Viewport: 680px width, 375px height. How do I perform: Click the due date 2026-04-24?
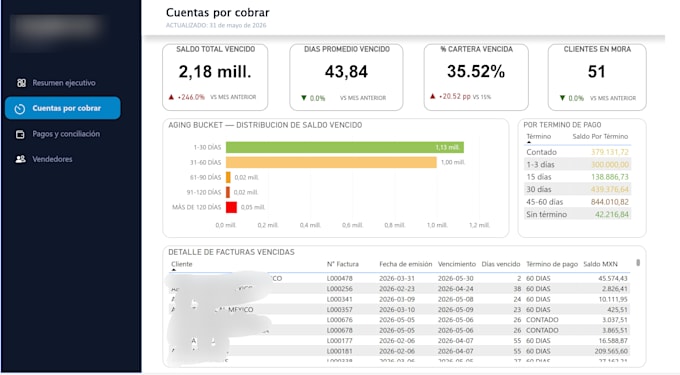455,289
